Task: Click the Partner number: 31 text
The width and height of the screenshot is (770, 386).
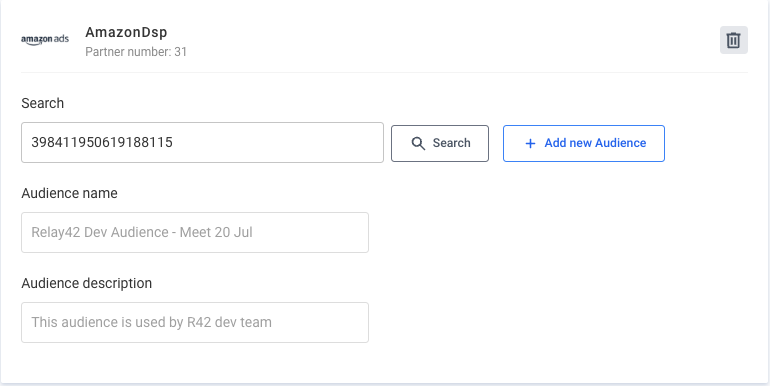Action: click(136, 52)
